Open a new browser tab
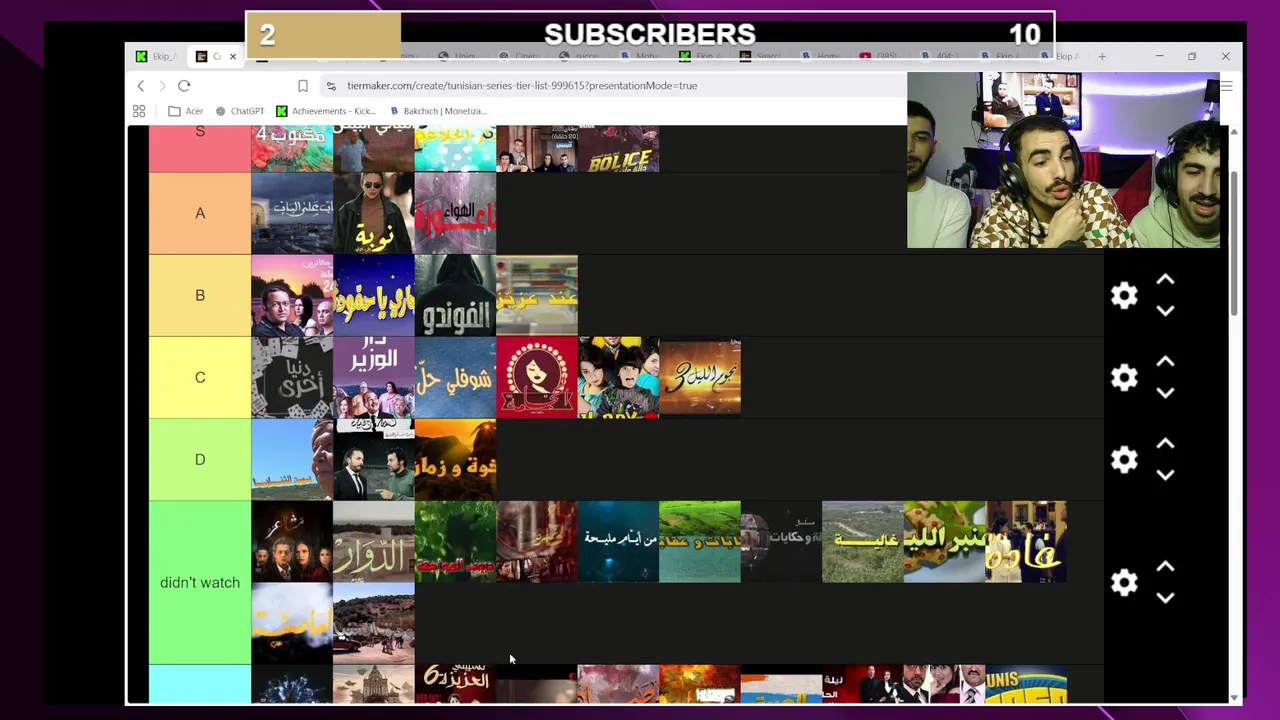This screenshot has width=1280, height=720. pyautogui.click(x=1102, y=56)
